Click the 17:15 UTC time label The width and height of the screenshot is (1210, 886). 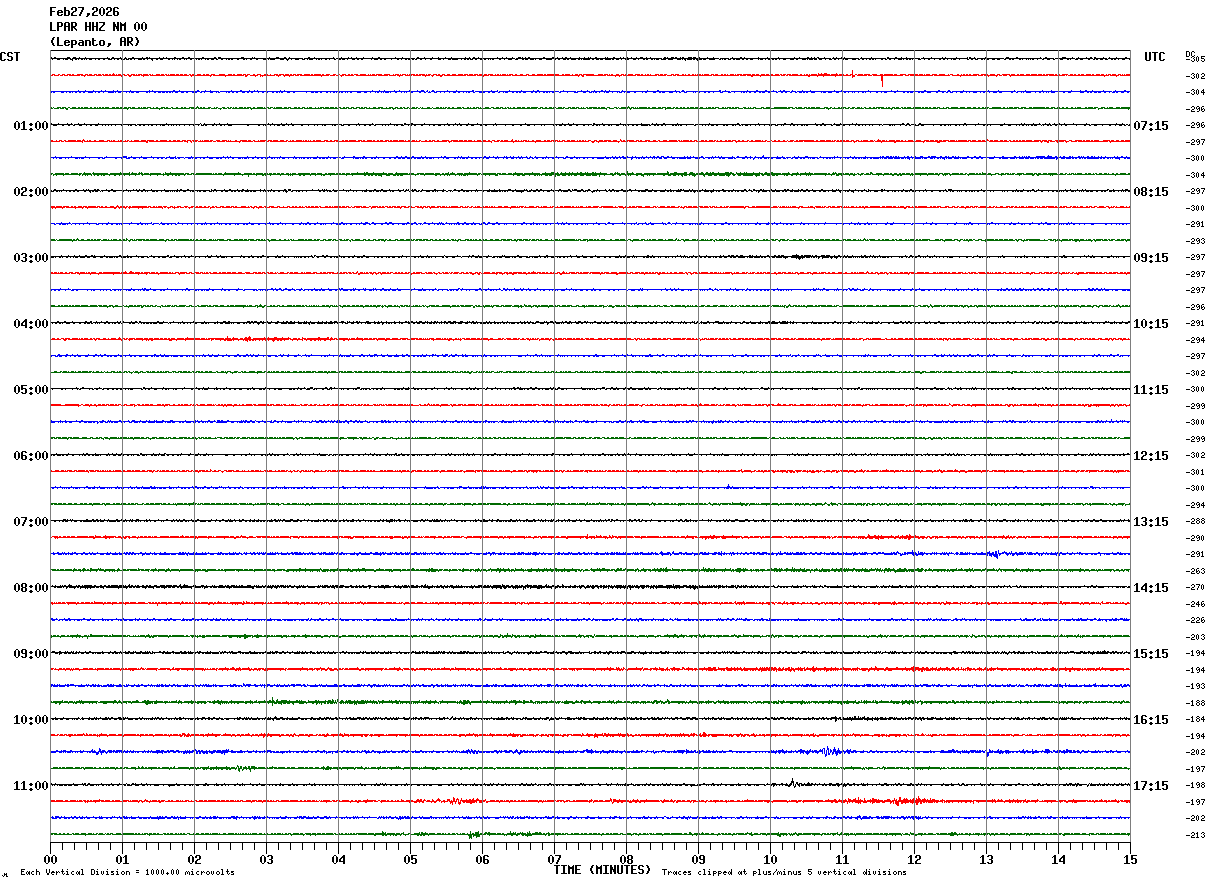click(x=1151, y=786)
